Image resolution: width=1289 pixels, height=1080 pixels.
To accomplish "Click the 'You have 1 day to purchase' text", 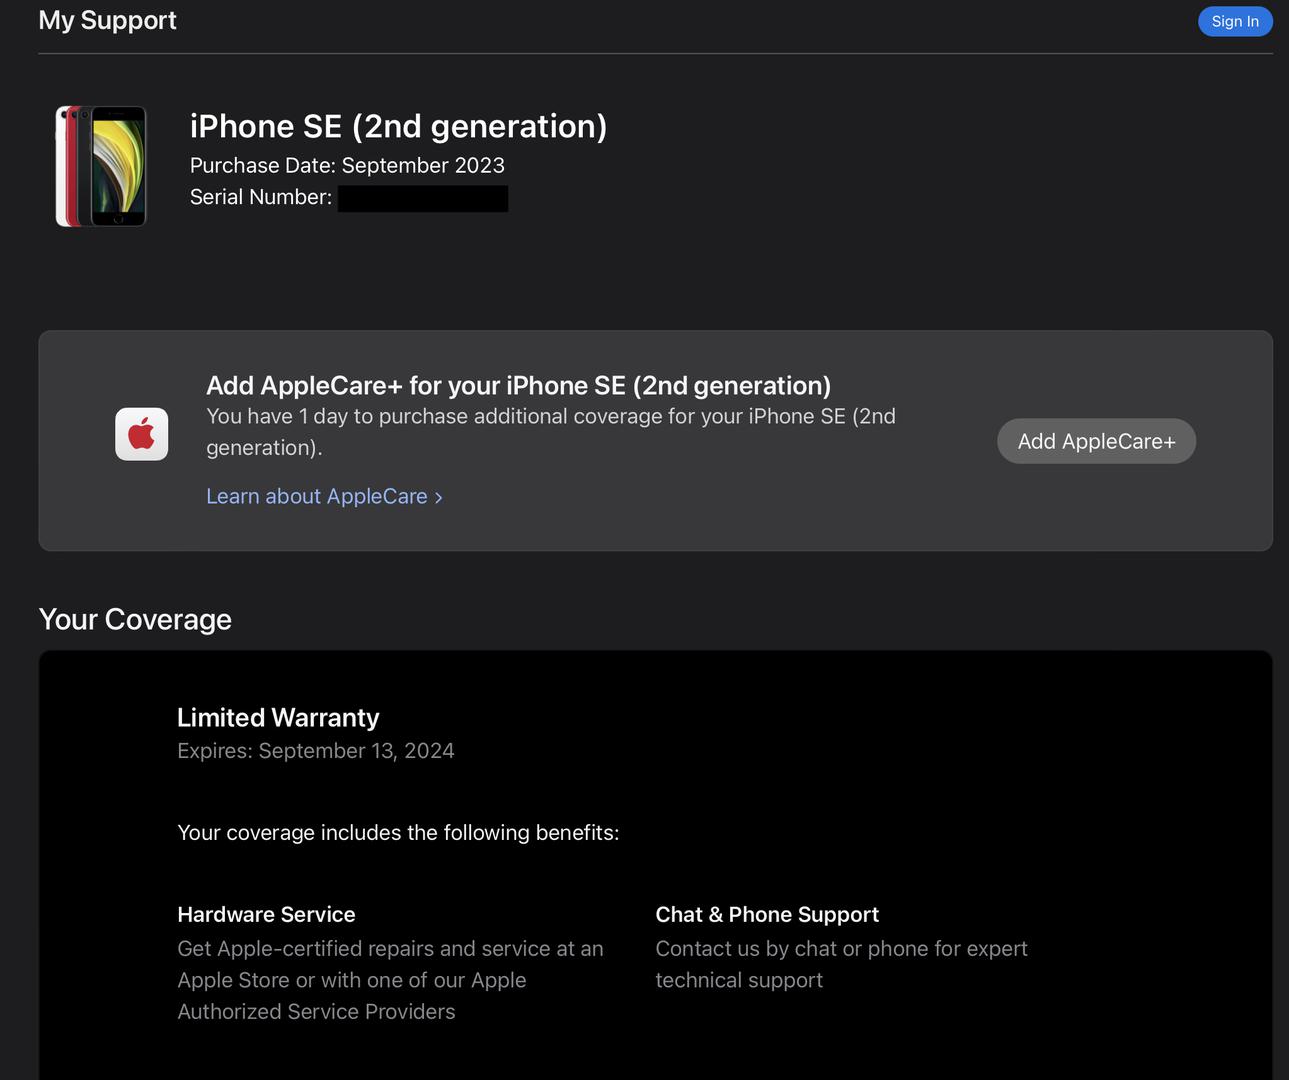I will click(551, 432).
